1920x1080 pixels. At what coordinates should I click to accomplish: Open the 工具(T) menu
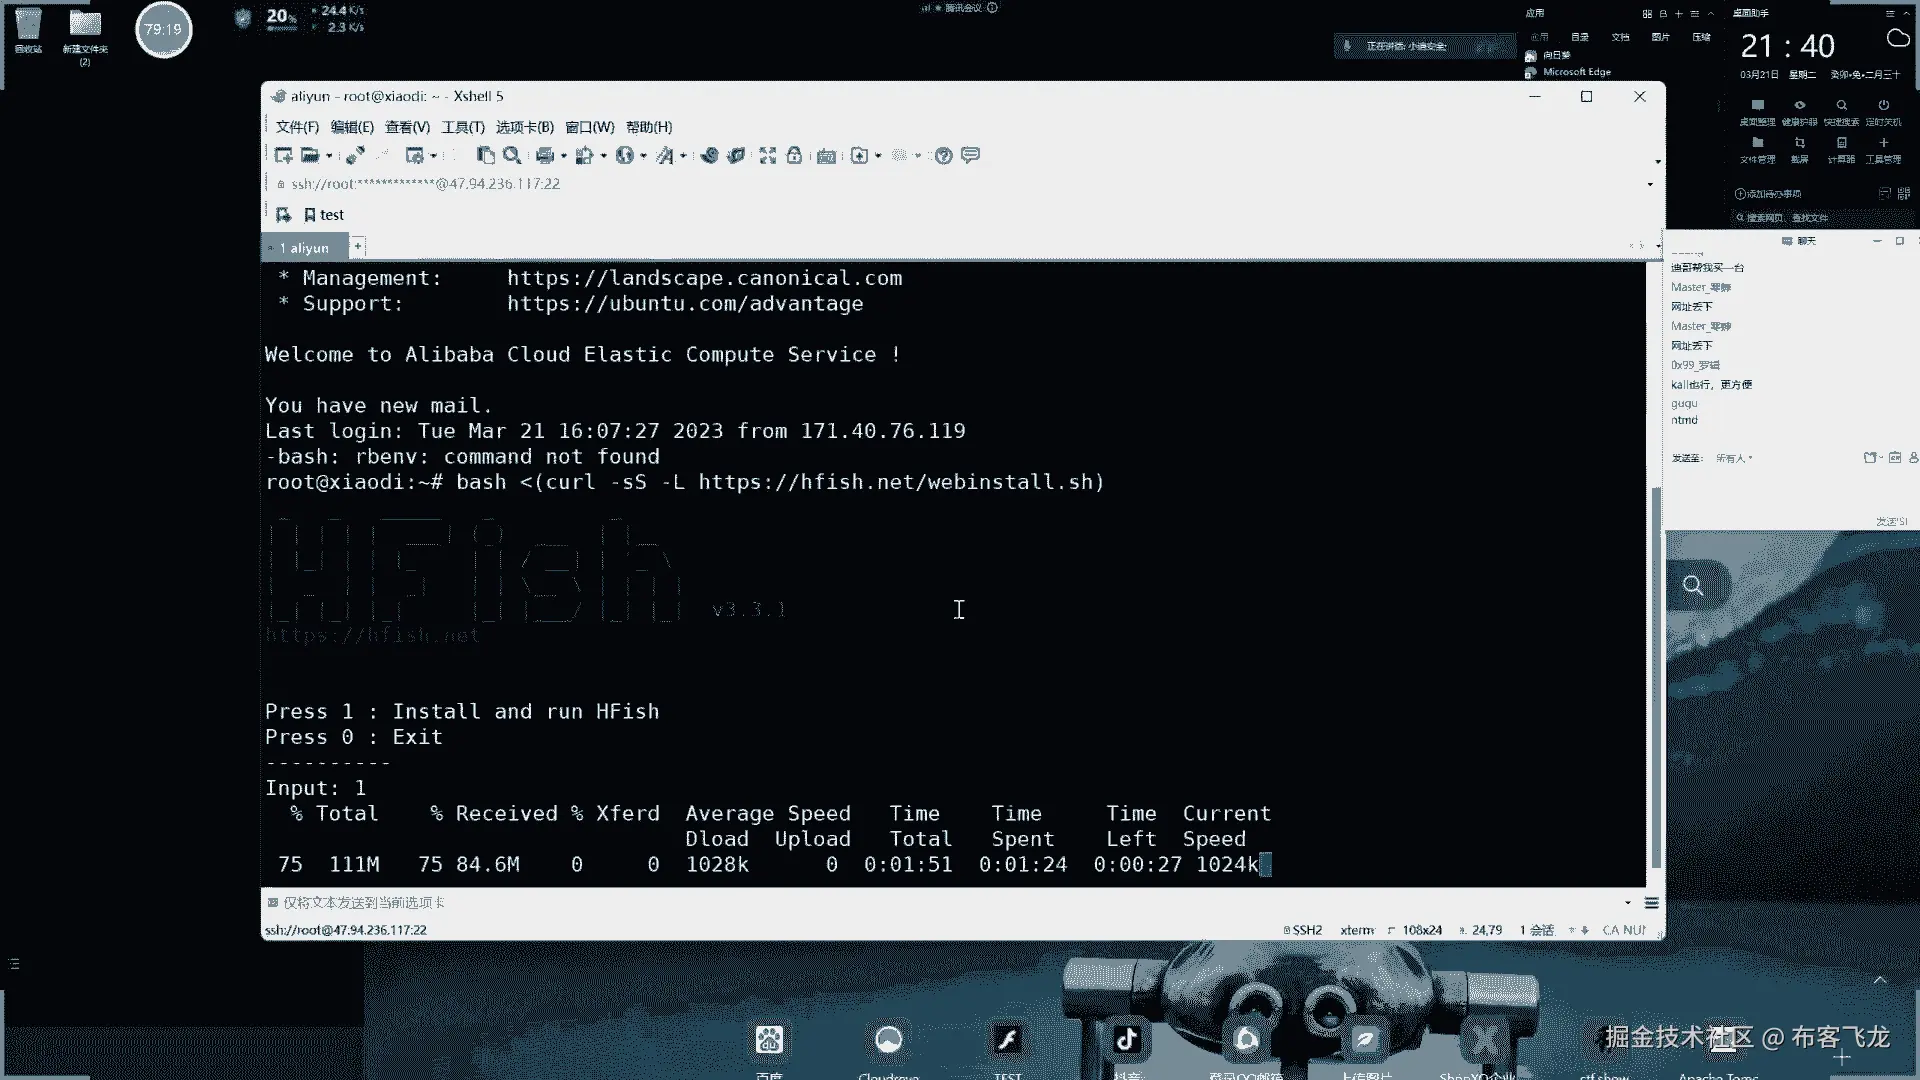[x=463, y=127]
